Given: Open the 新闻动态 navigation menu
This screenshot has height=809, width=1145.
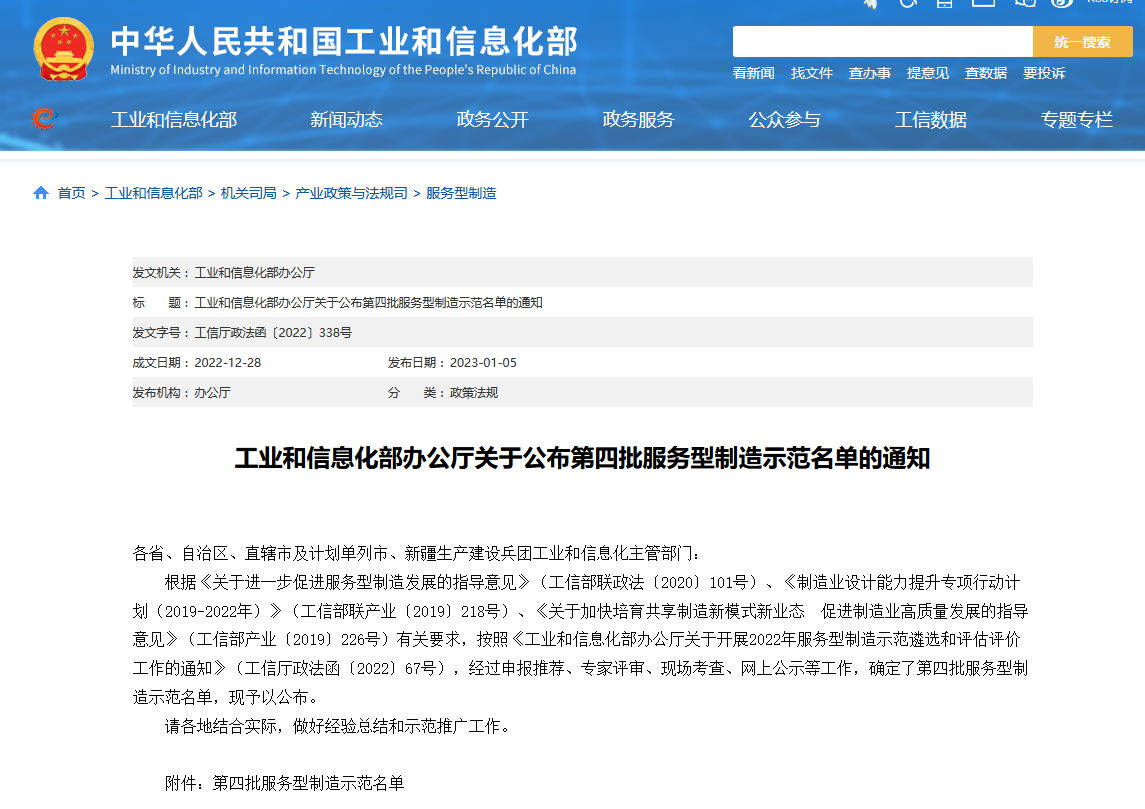Looking at the screenshot, I should 346,120.
